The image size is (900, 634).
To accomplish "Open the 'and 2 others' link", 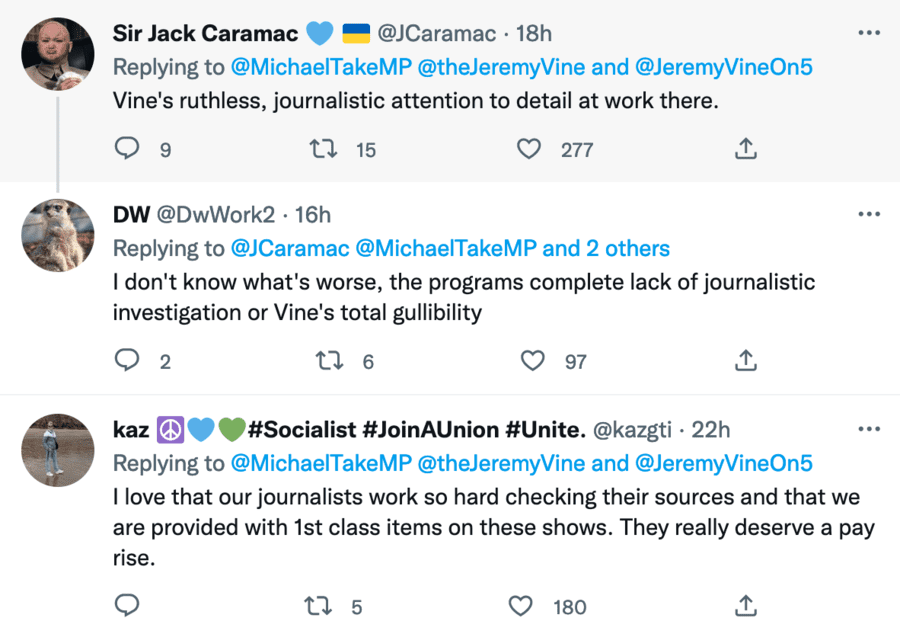I will (x=606, y=248).
